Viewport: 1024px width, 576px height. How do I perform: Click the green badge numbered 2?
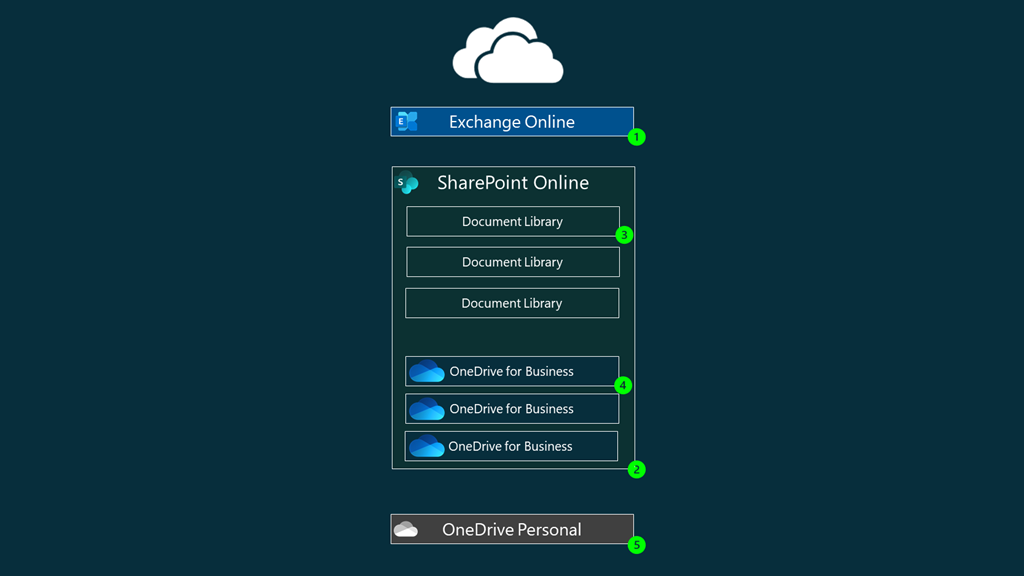point(637,468)
